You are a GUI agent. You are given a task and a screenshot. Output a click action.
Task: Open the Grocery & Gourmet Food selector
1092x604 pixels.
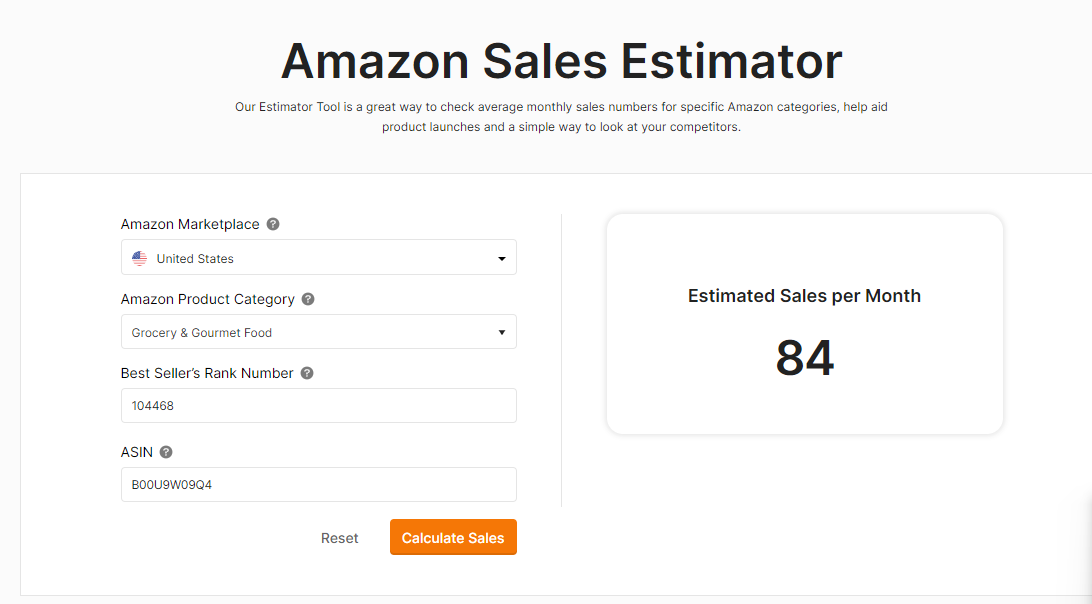[x=319, y=332]
